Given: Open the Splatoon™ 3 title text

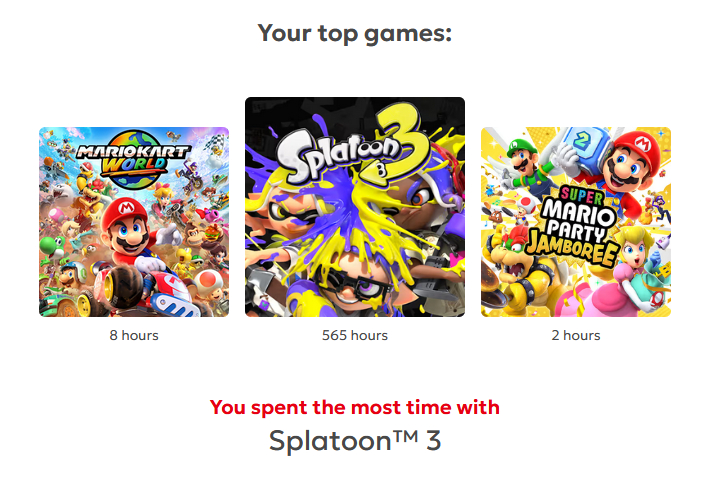Looking at the screenshot, I should point(355,441).
